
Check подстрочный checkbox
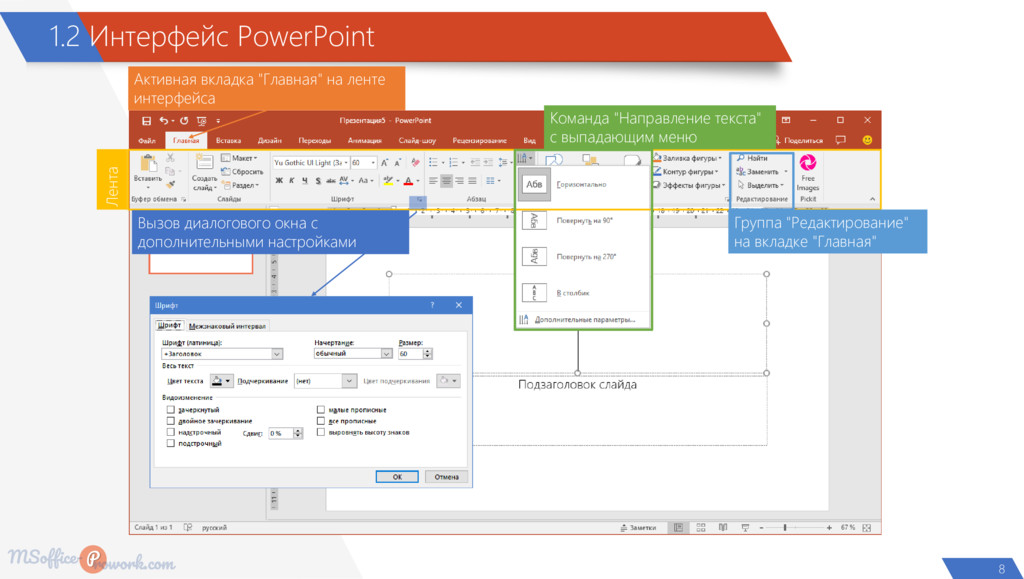(170, 443)
